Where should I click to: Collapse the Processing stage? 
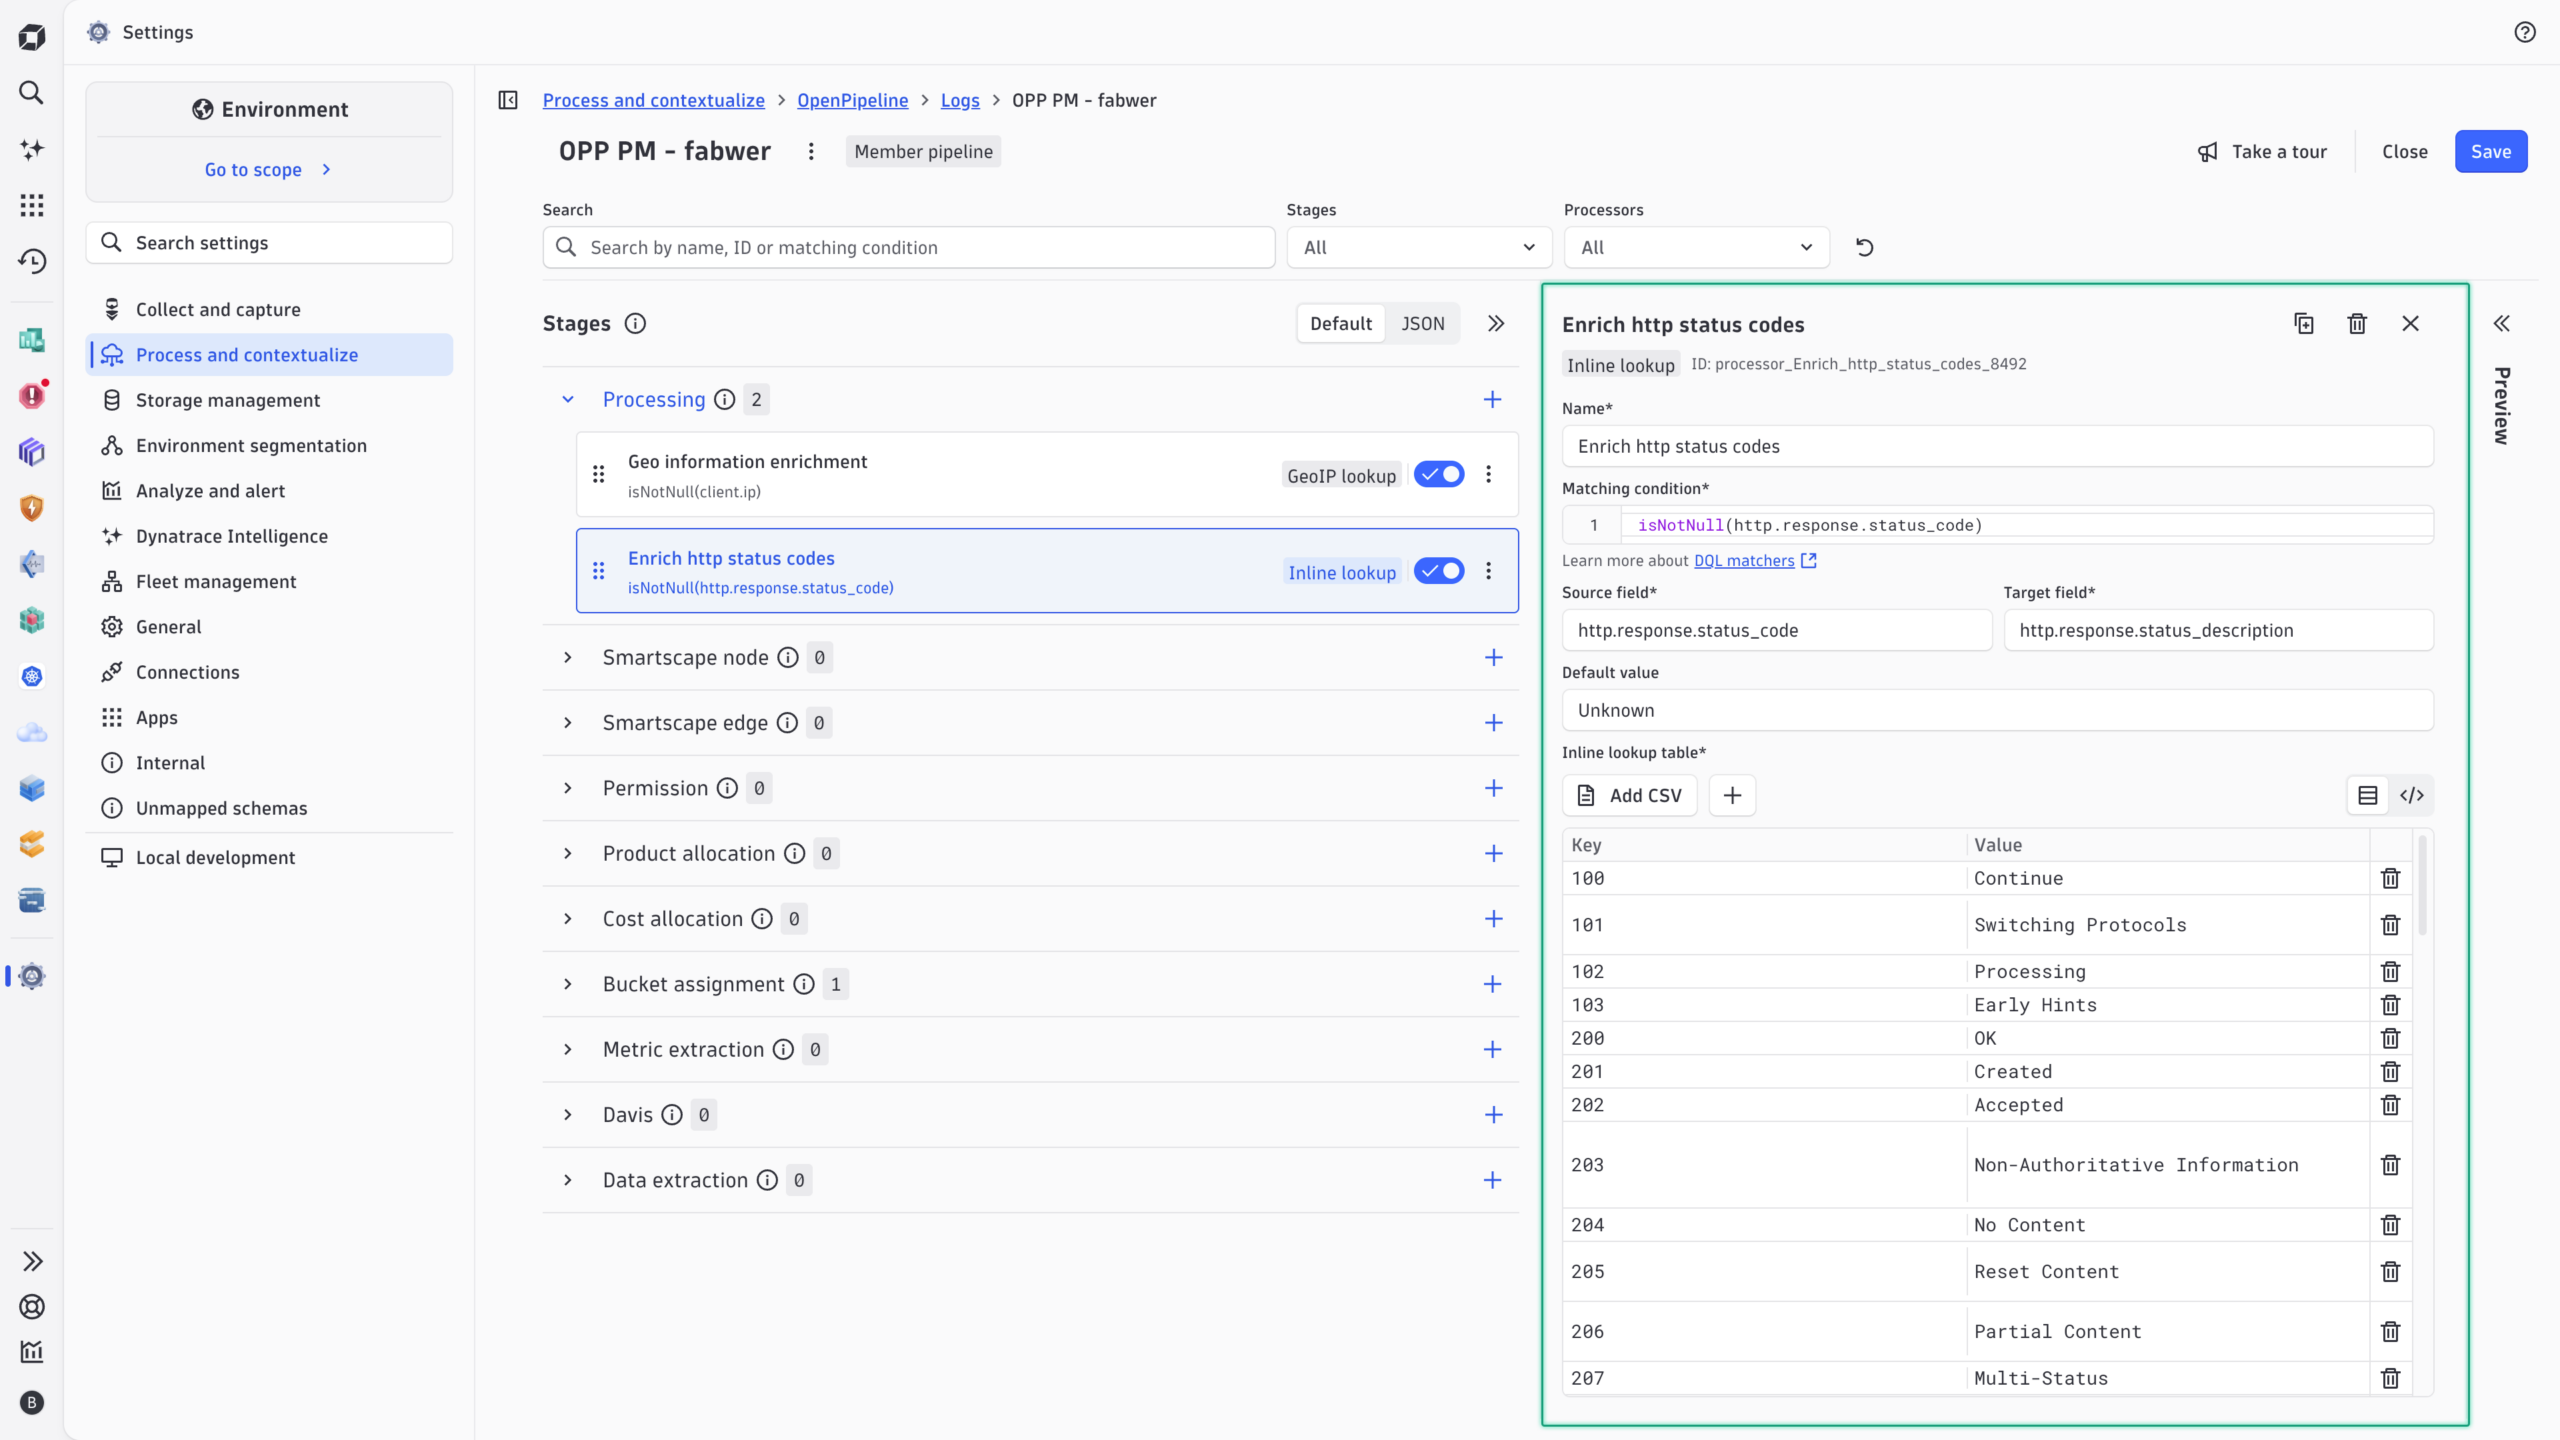pyautogui.click(x=568, y=399)
